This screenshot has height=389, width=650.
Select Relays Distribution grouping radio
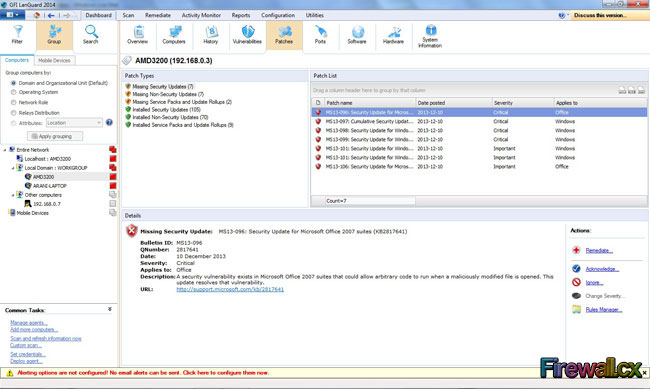point(13,113)
